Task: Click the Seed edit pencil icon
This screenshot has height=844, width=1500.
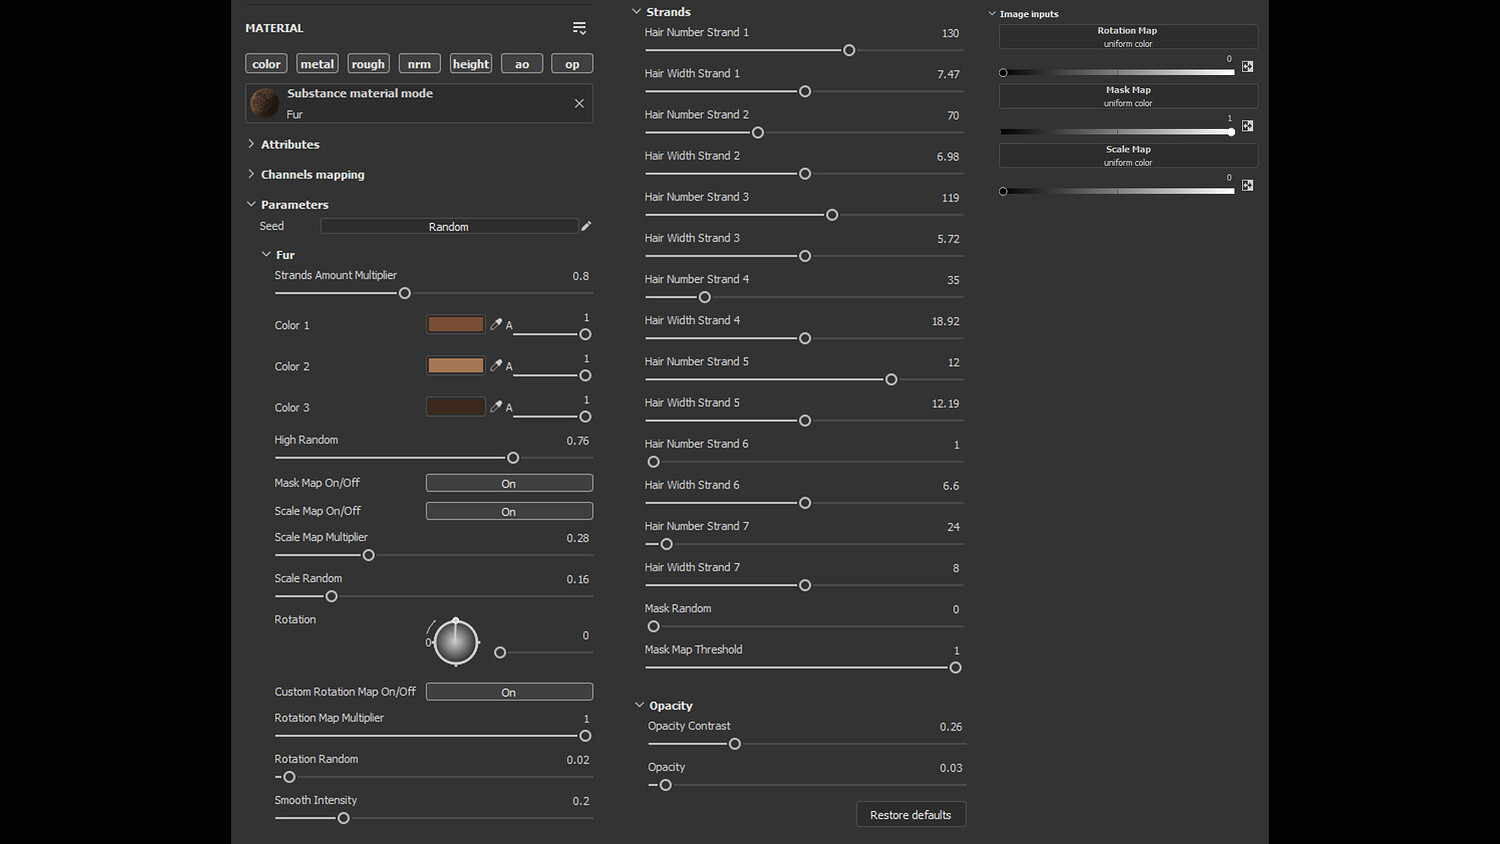Action: [586, 226]
